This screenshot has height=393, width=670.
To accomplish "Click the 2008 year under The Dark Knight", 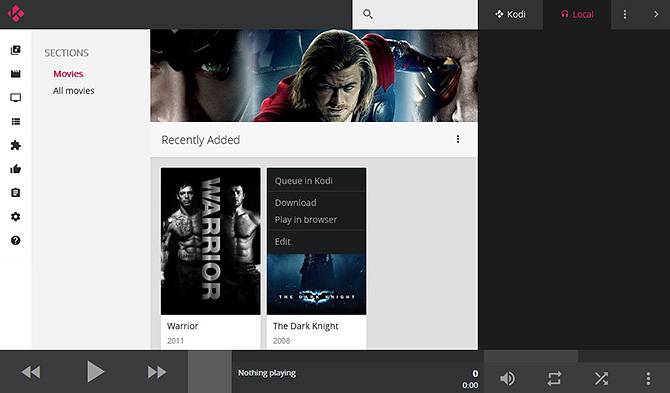I will tap(281, 341).
